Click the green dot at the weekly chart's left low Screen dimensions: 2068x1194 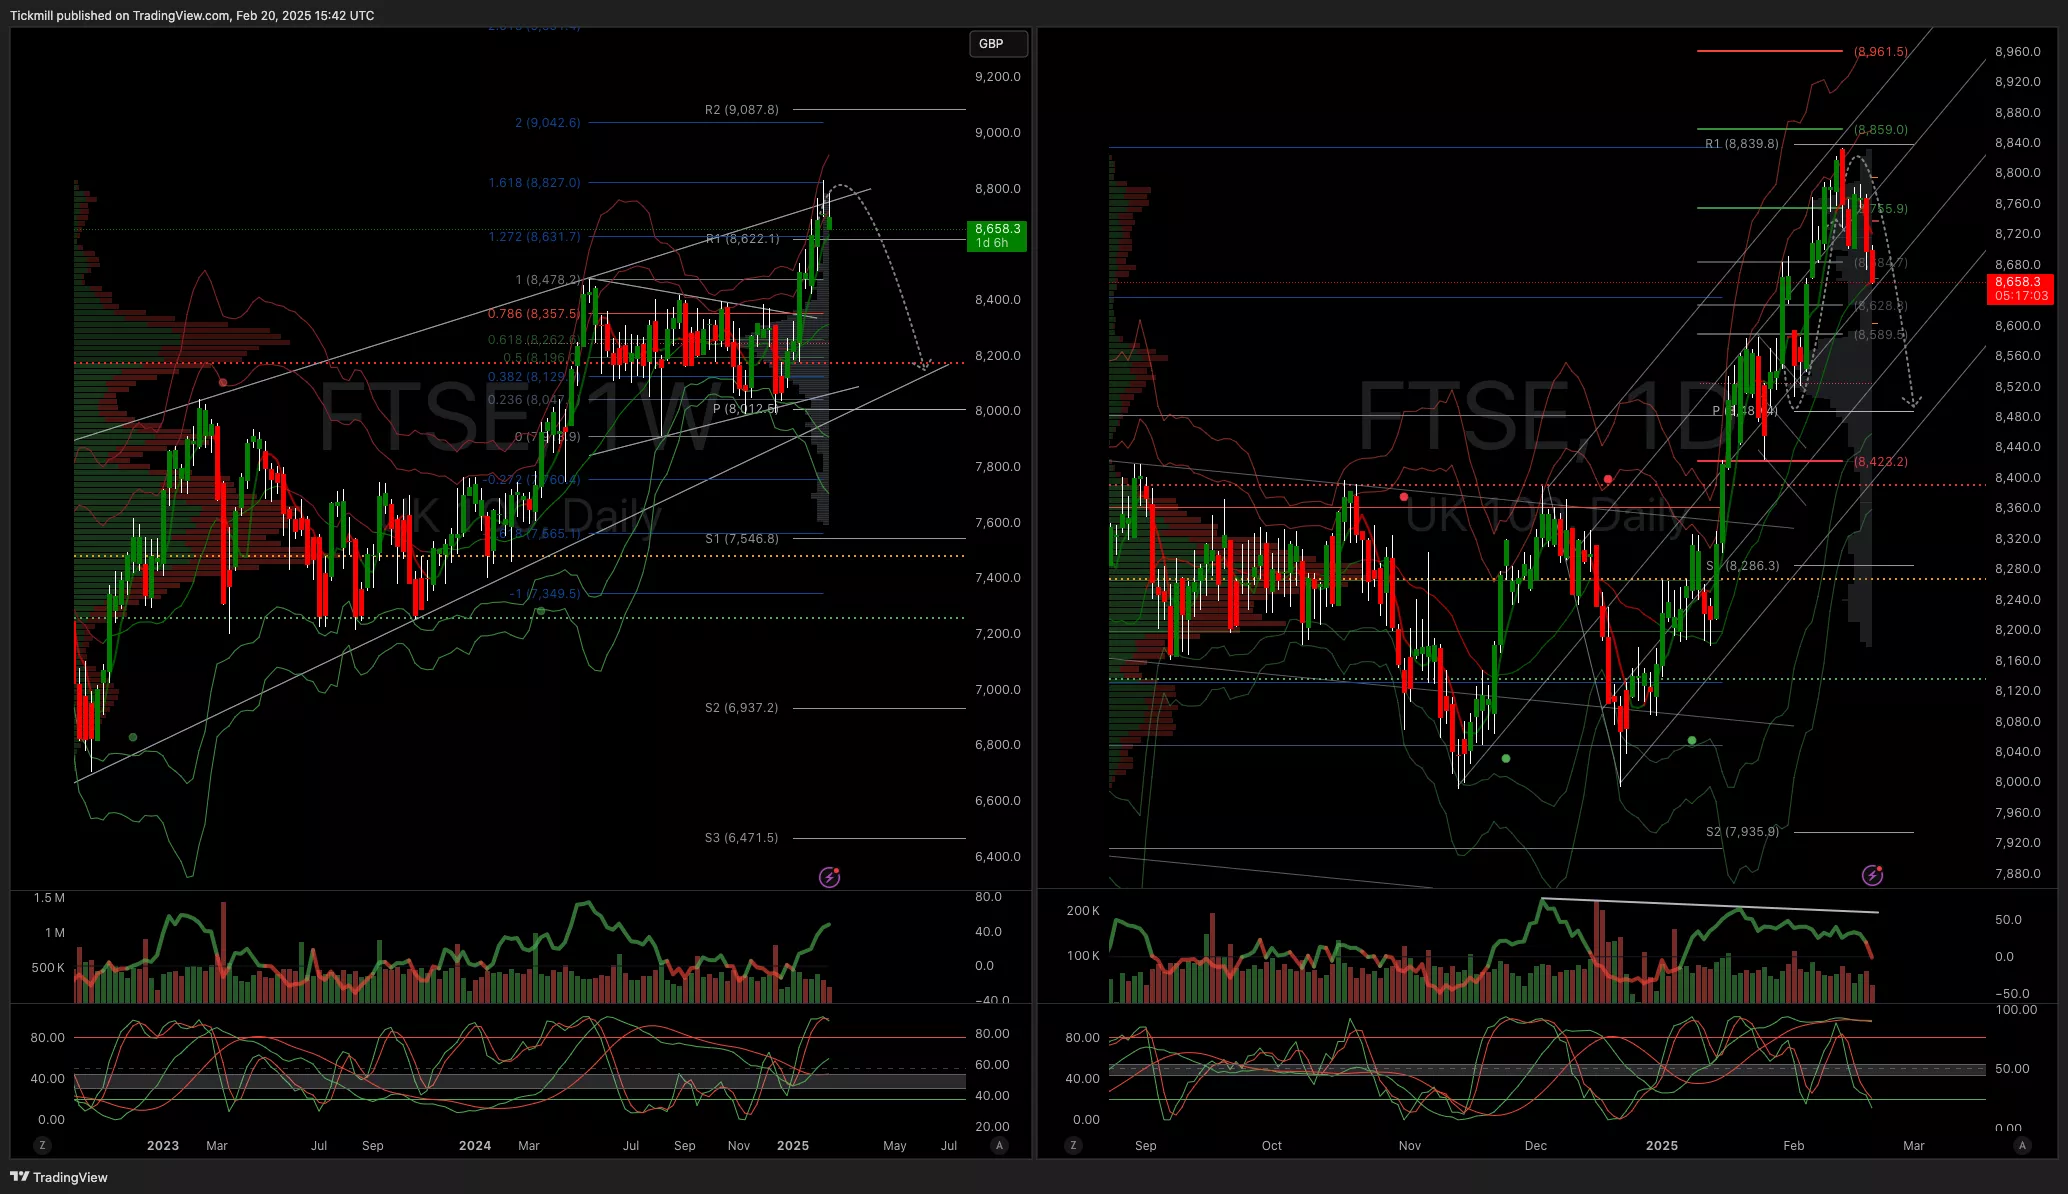click(x=133, y=737)
